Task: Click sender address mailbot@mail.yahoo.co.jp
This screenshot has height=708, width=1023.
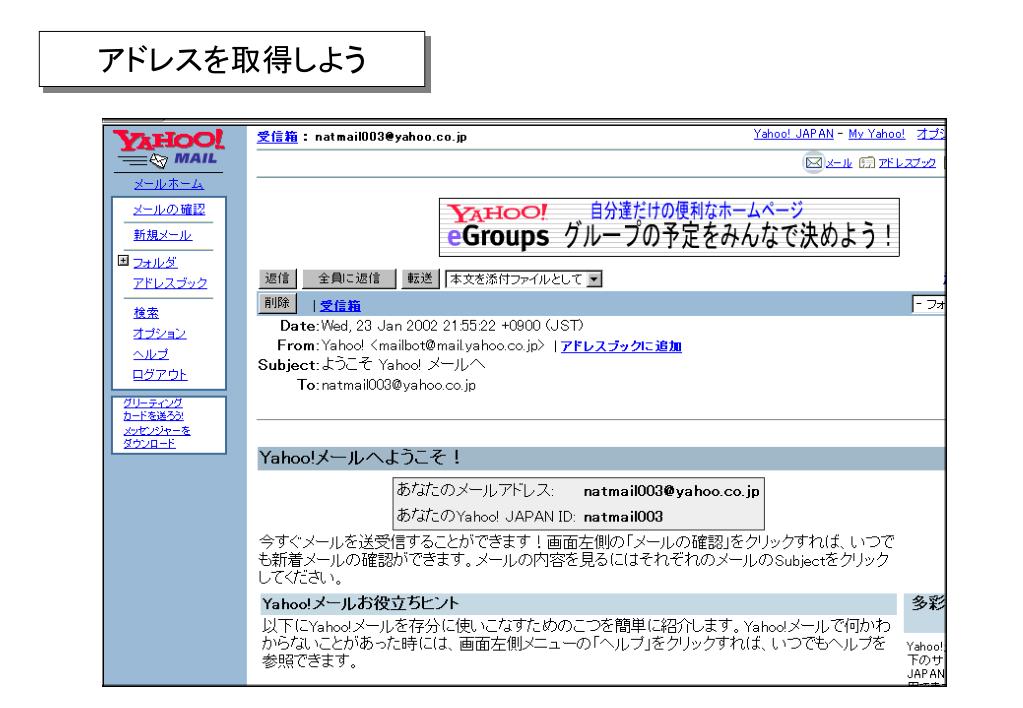Action: click(459, 346)
